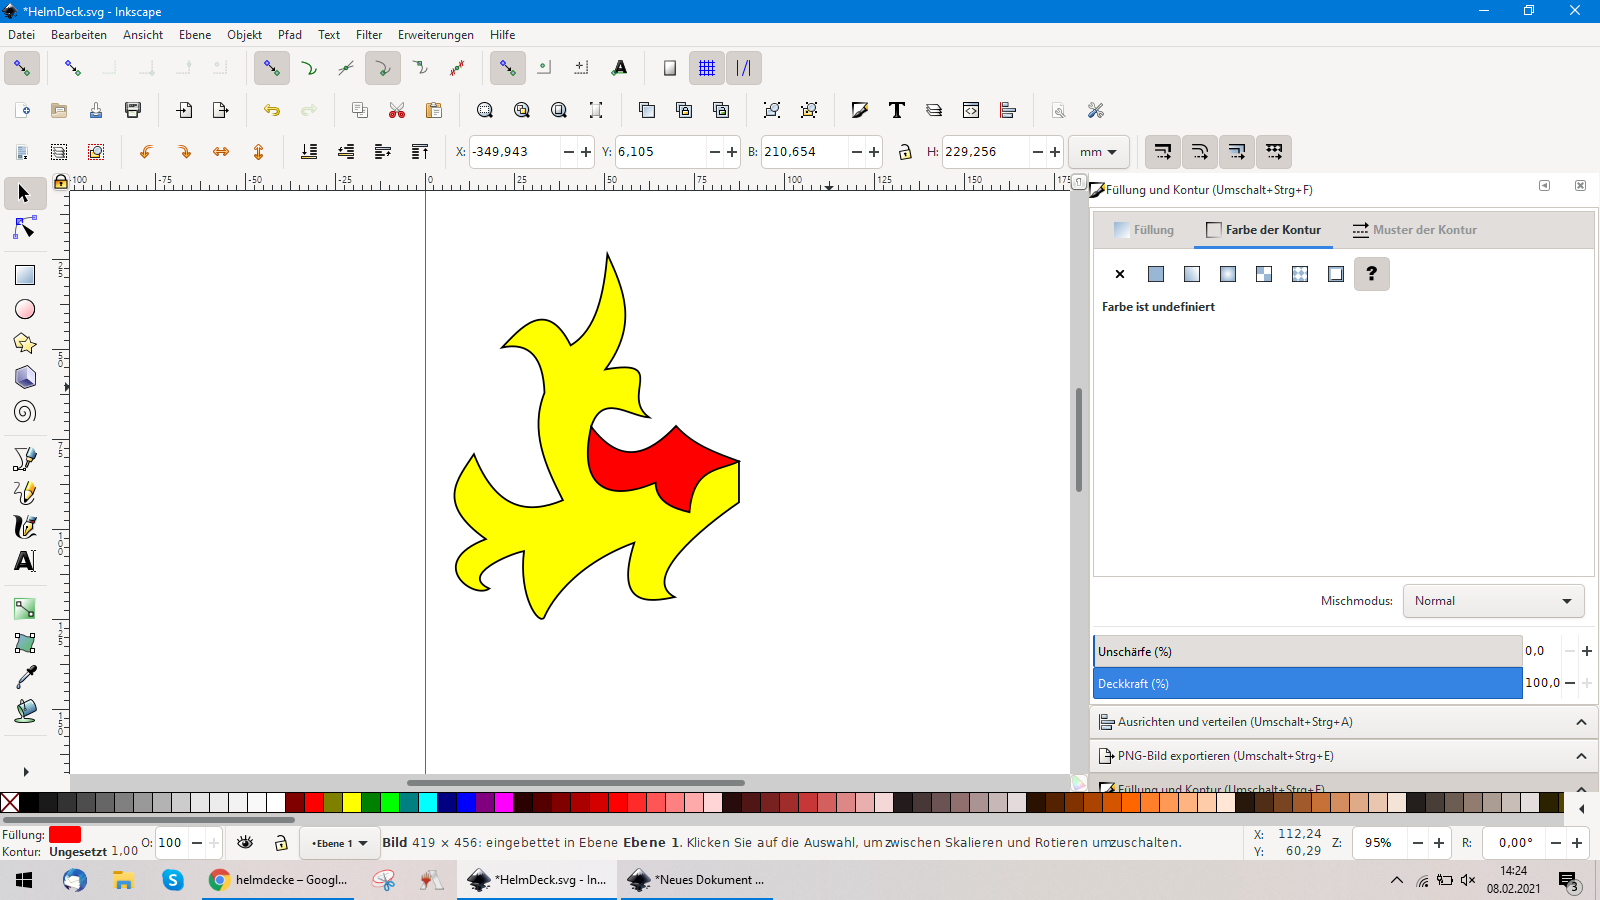Open the mm units dropdown

1098,152
